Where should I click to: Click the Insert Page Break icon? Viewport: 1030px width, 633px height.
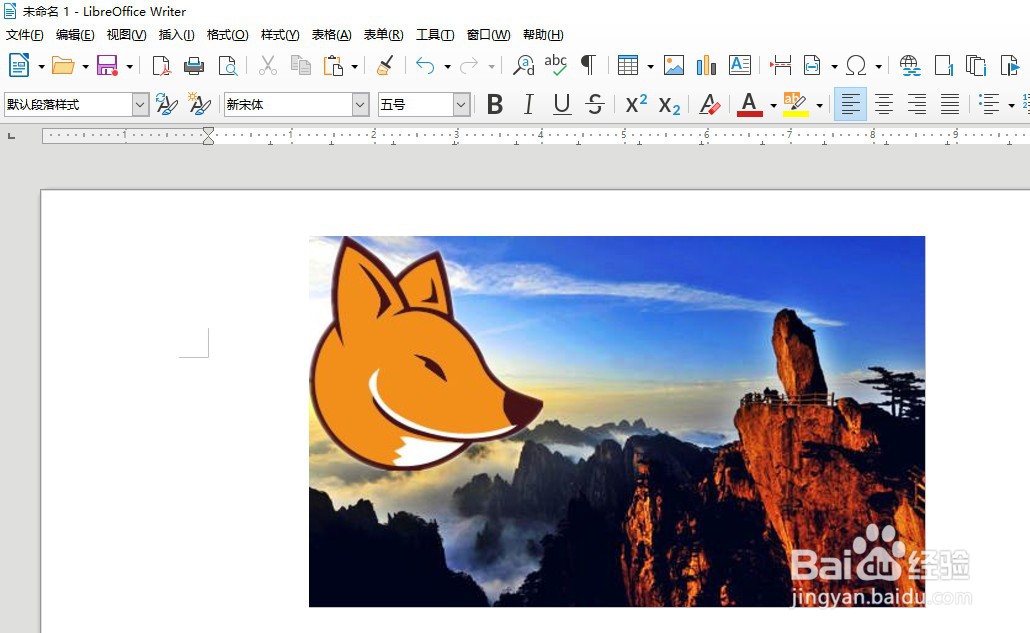(780, 66)
